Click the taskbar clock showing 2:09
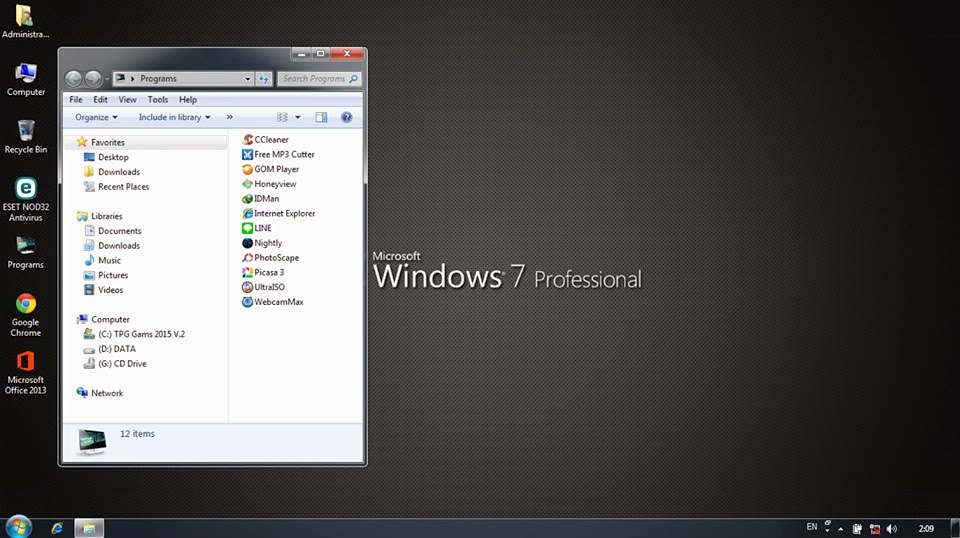The height and width of the screenshot is (538, 960). [x=926, y=529]
